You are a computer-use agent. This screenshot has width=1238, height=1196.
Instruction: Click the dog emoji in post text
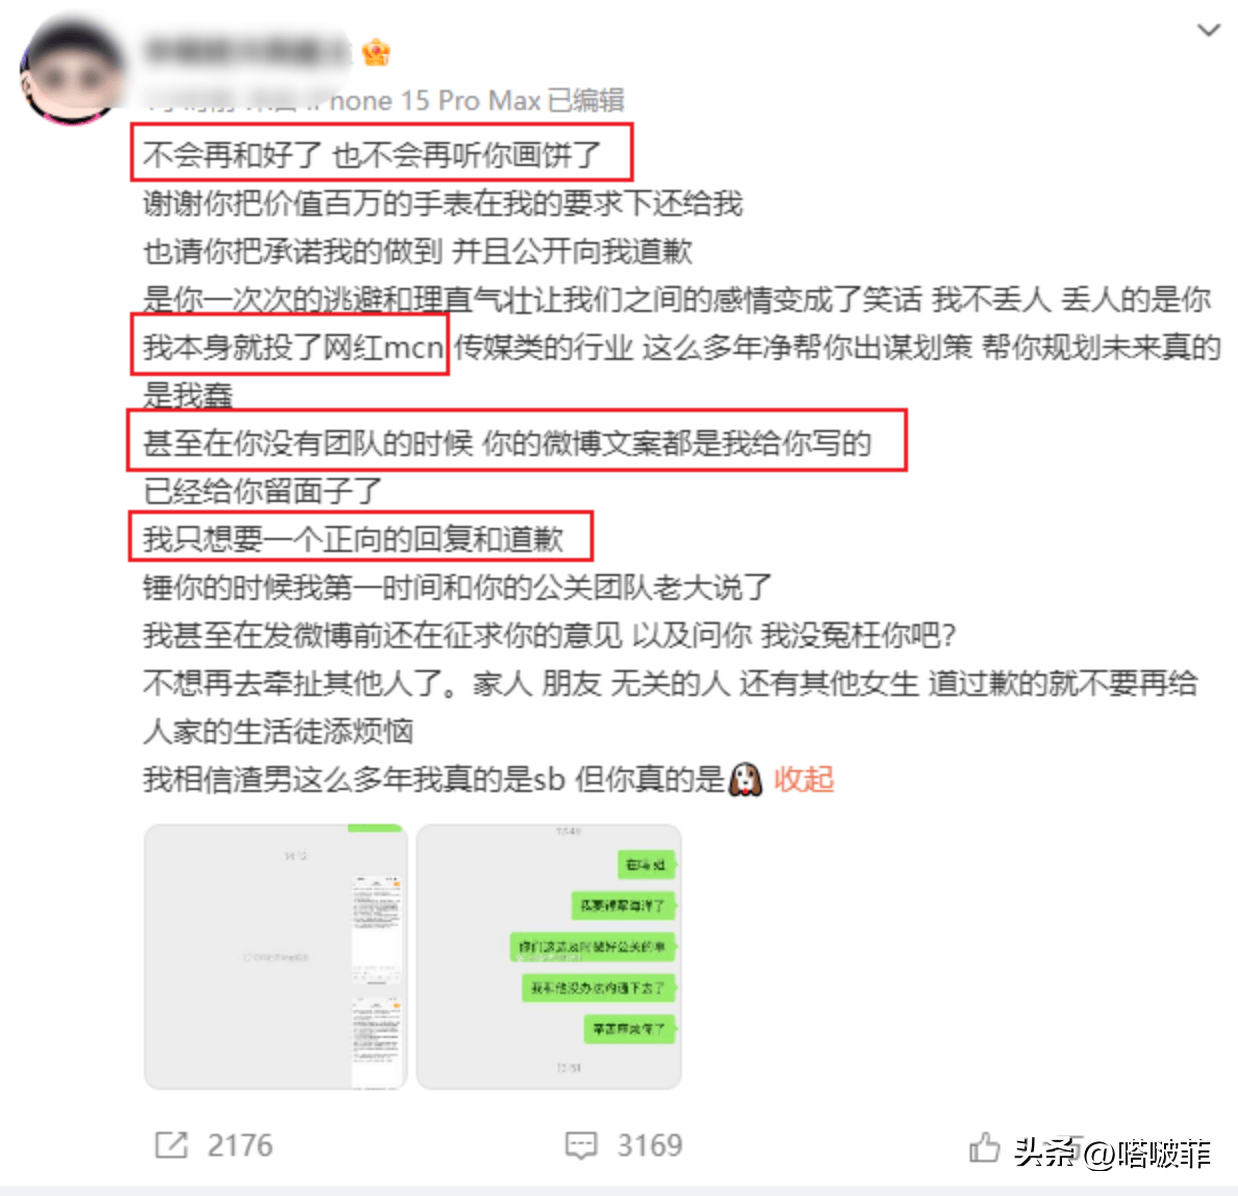745,779
